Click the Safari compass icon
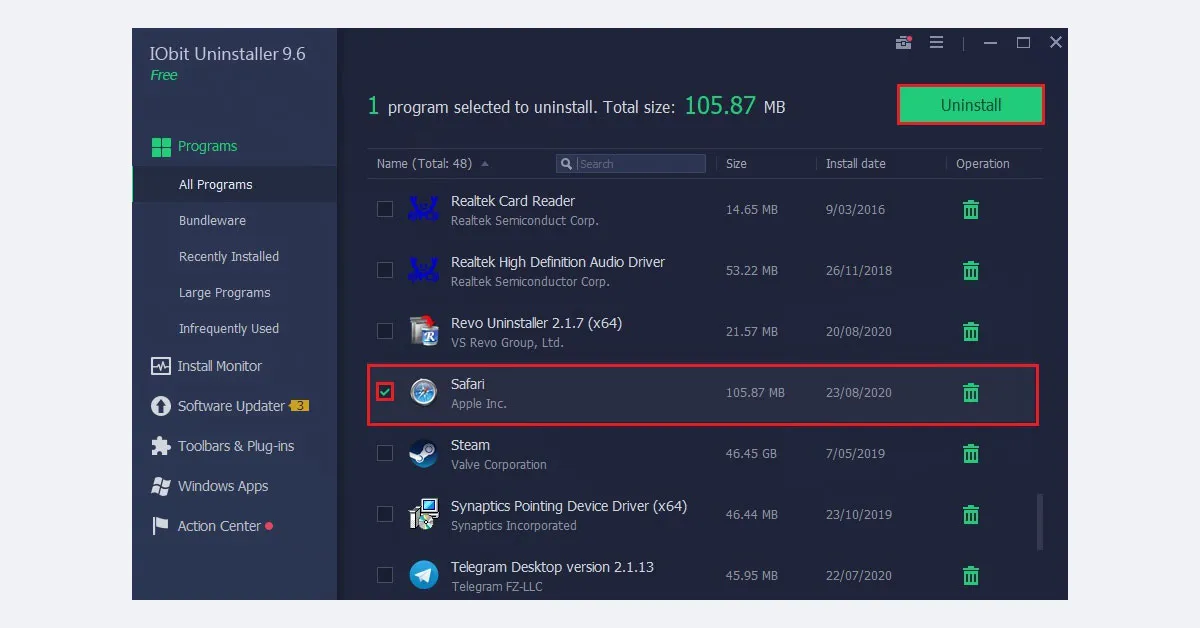The height and width of the screenshot is (628, 1200). tap(423, 393)
